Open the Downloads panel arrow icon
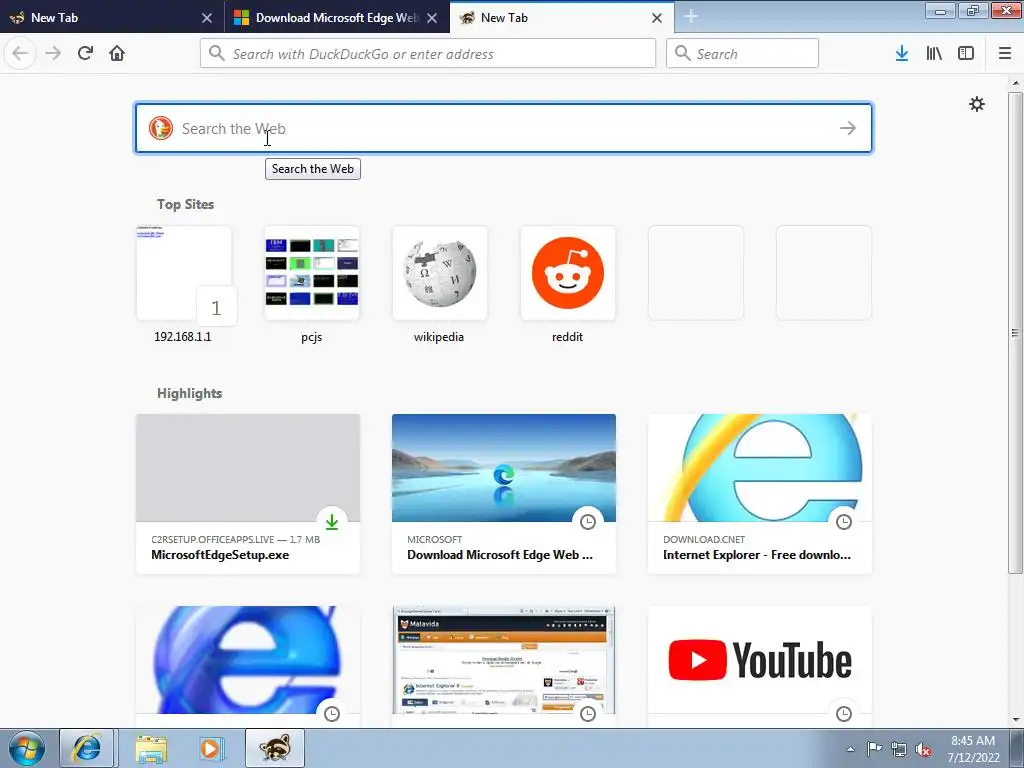The image size is (1024, 768). pyautogui.click(x=902, y=54)
